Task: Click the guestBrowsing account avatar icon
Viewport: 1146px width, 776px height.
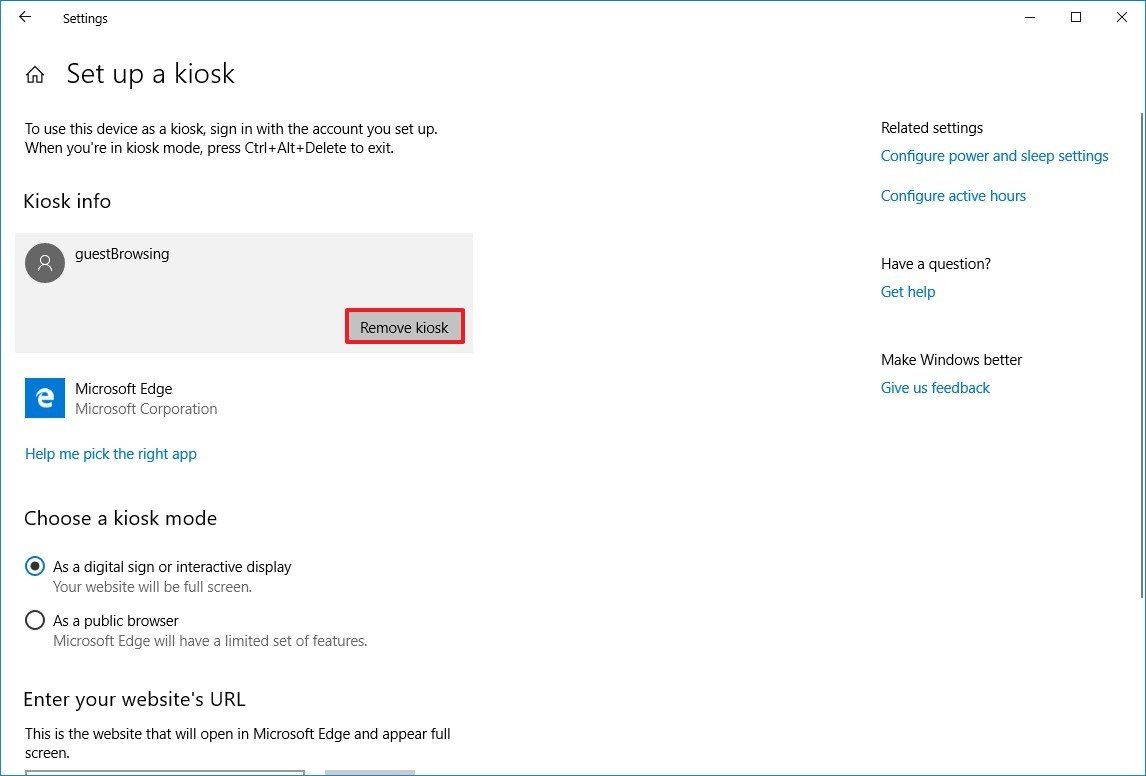Action: [x=44, y=262]
